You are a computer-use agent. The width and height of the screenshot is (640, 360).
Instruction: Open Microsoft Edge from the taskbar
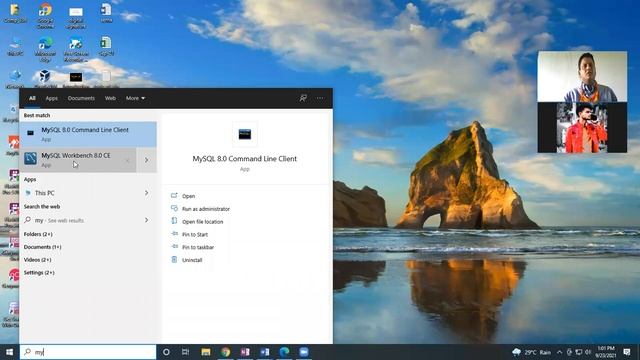[x=284, y=352]
